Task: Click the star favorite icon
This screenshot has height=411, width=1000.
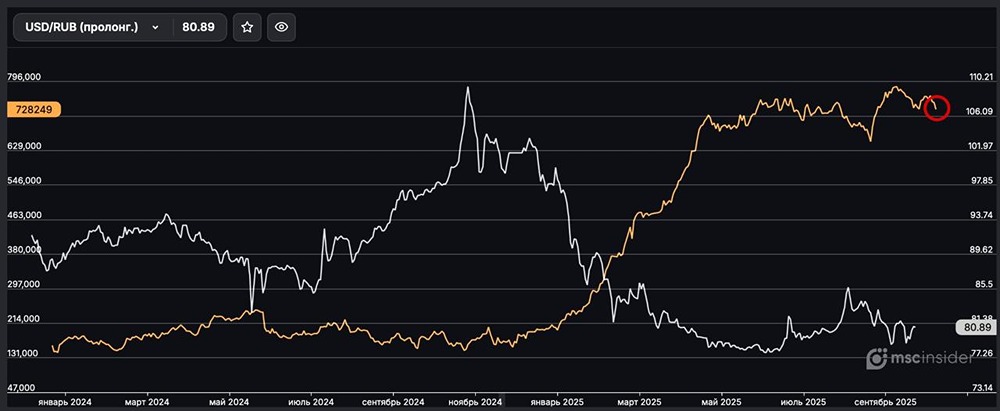Action: (247, 27)
